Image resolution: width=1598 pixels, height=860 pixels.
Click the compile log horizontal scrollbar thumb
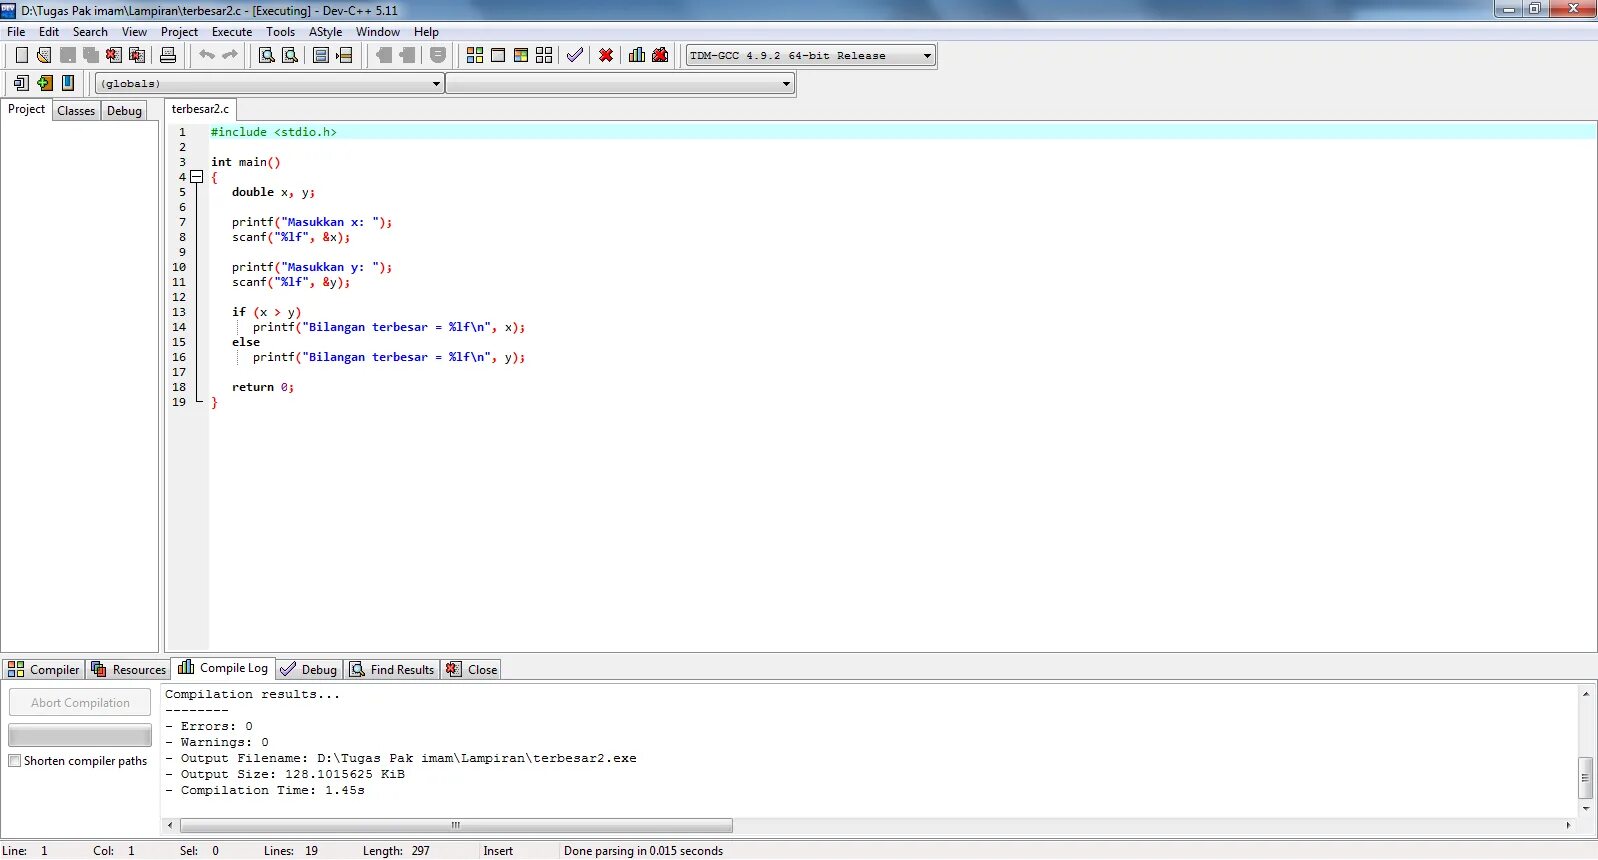point(456,826)
